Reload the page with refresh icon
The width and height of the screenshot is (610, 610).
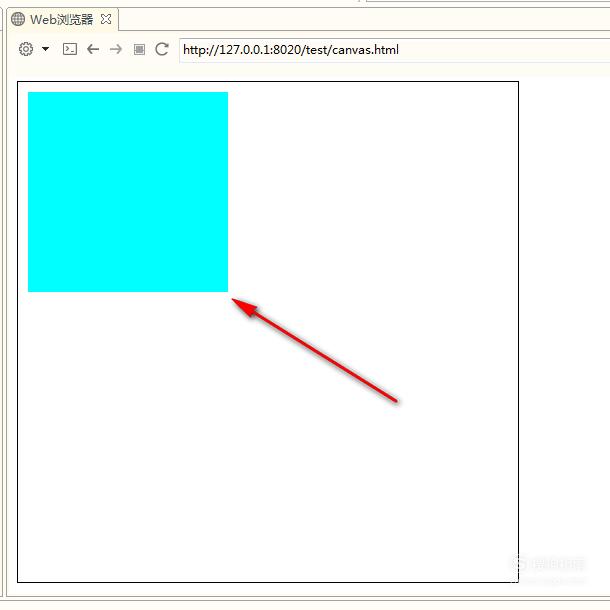tap(162, 49)
